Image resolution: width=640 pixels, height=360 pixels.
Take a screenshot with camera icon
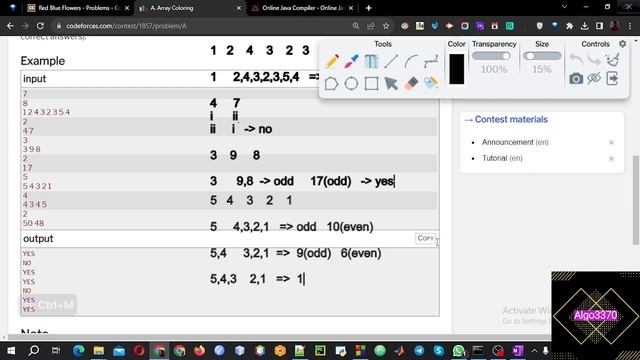tap(576, 78)
